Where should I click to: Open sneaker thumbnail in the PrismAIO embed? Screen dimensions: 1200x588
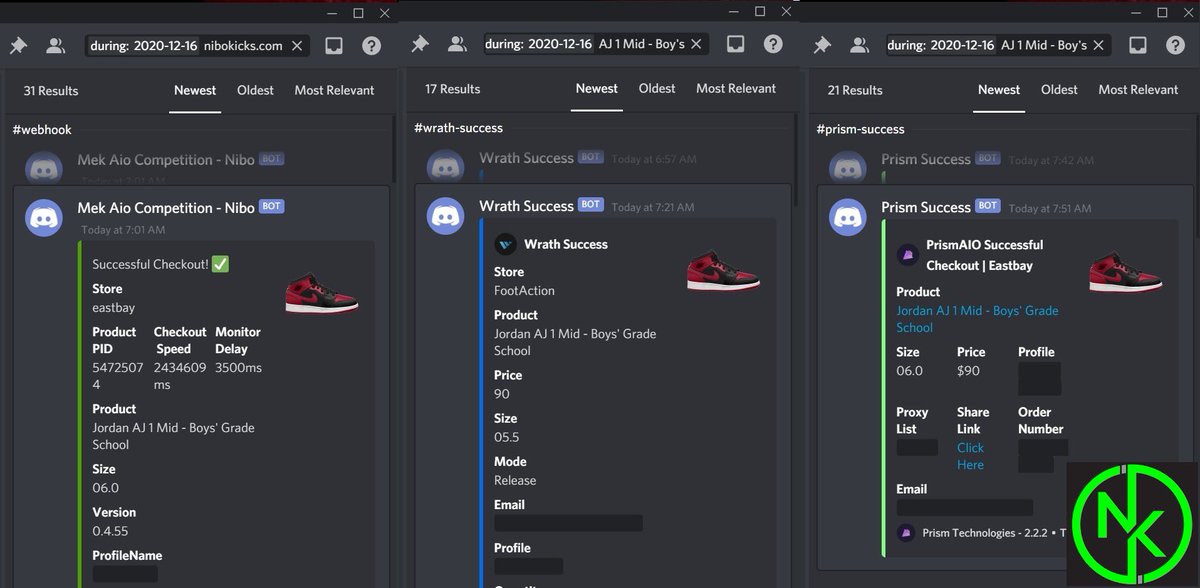click(1126, 269)
